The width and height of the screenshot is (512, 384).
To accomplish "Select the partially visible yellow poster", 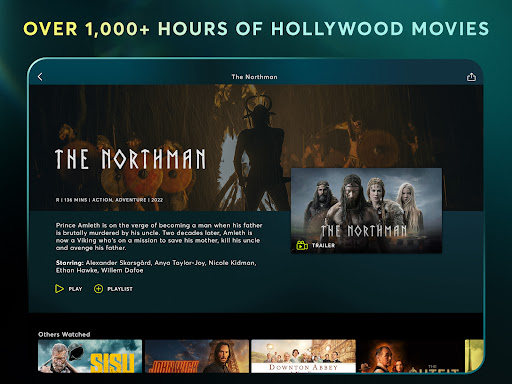I will 474,355.
